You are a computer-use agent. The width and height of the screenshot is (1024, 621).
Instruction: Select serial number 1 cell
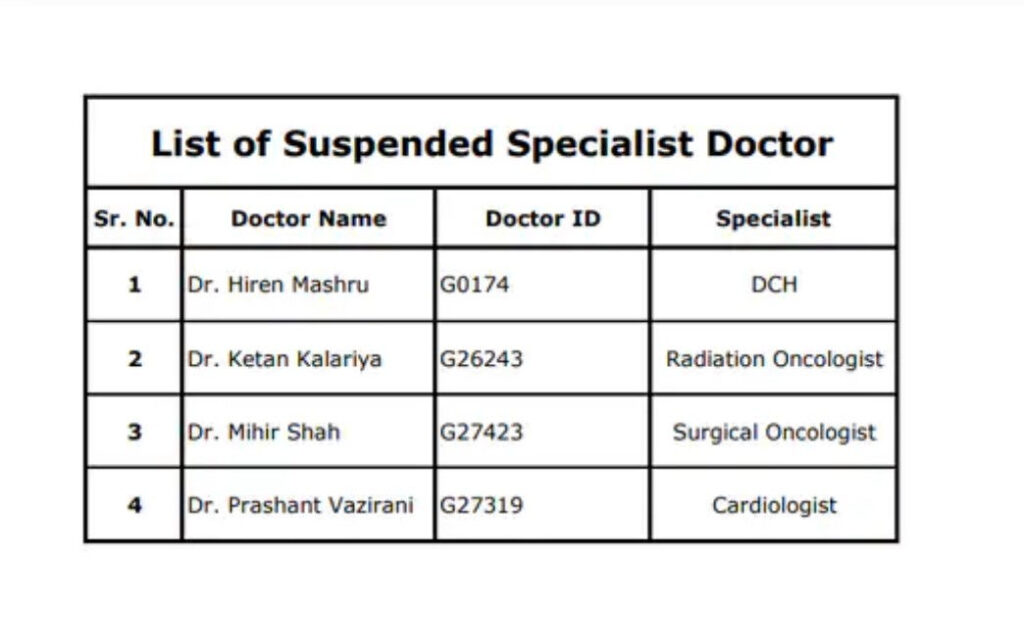(135, 285)
